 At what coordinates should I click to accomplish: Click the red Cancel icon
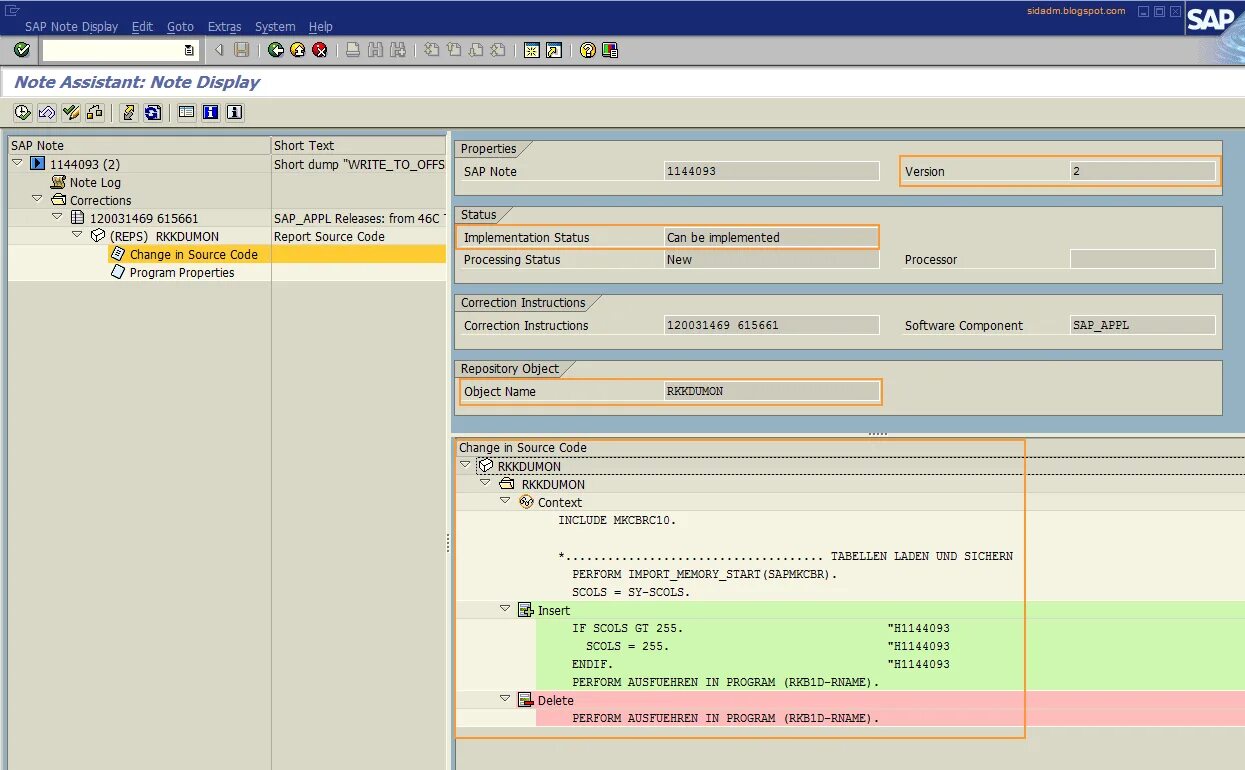pos(320,50)
